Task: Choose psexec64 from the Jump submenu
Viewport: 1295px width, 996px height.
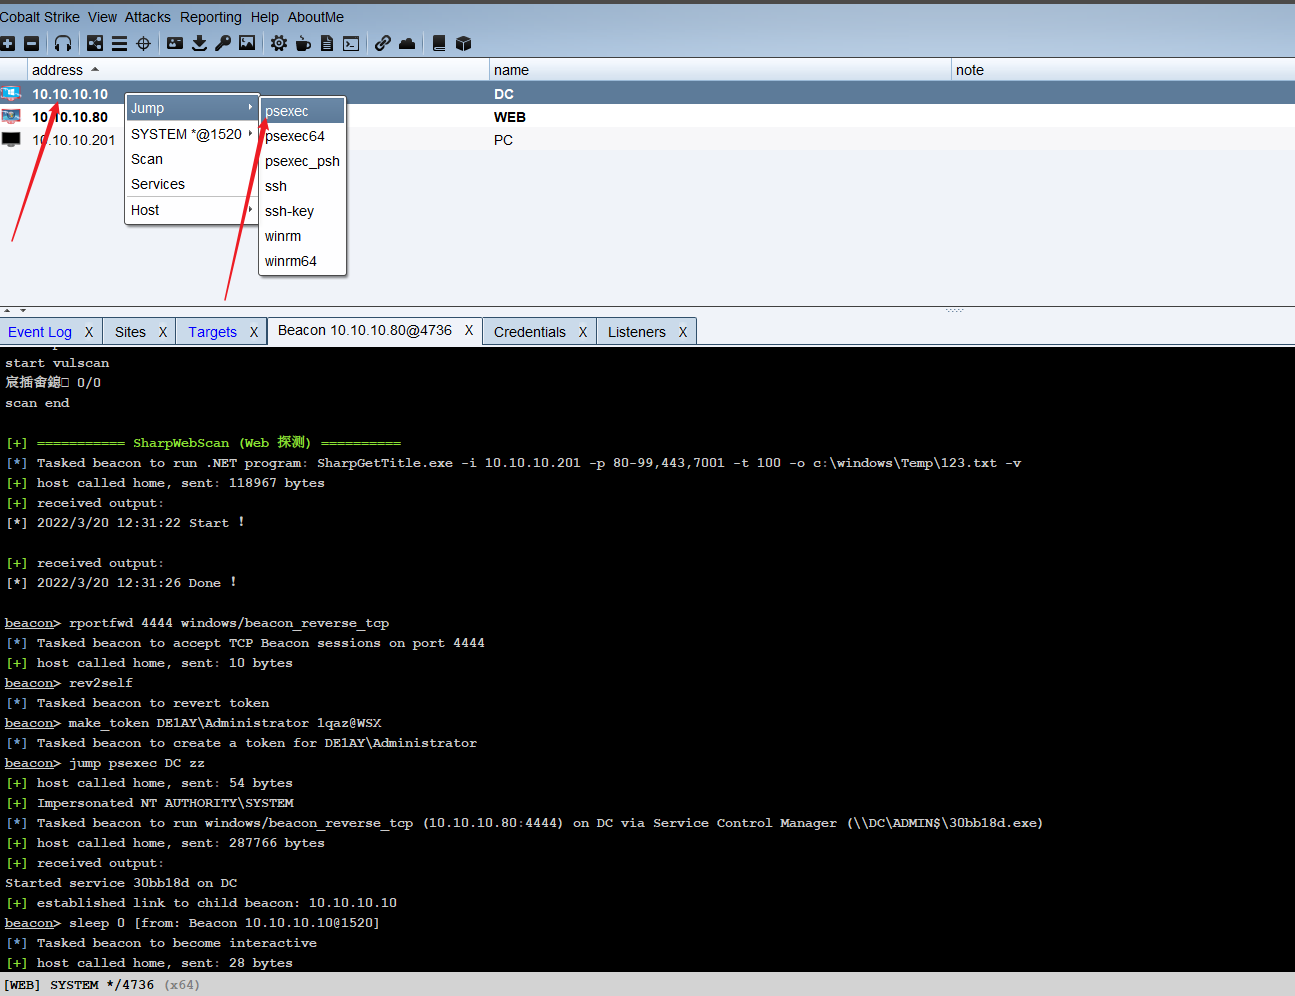Action: pos(303,136)
